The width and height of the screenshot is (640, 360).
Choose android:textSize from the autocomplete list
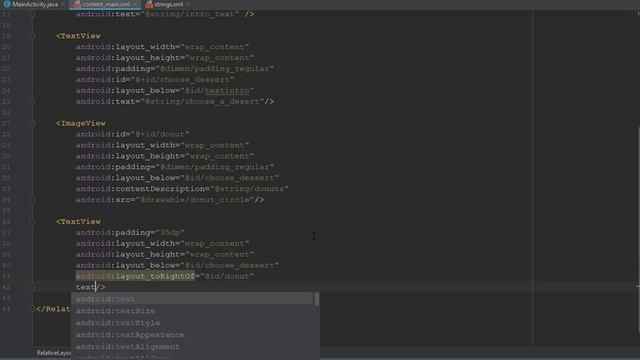192,311
